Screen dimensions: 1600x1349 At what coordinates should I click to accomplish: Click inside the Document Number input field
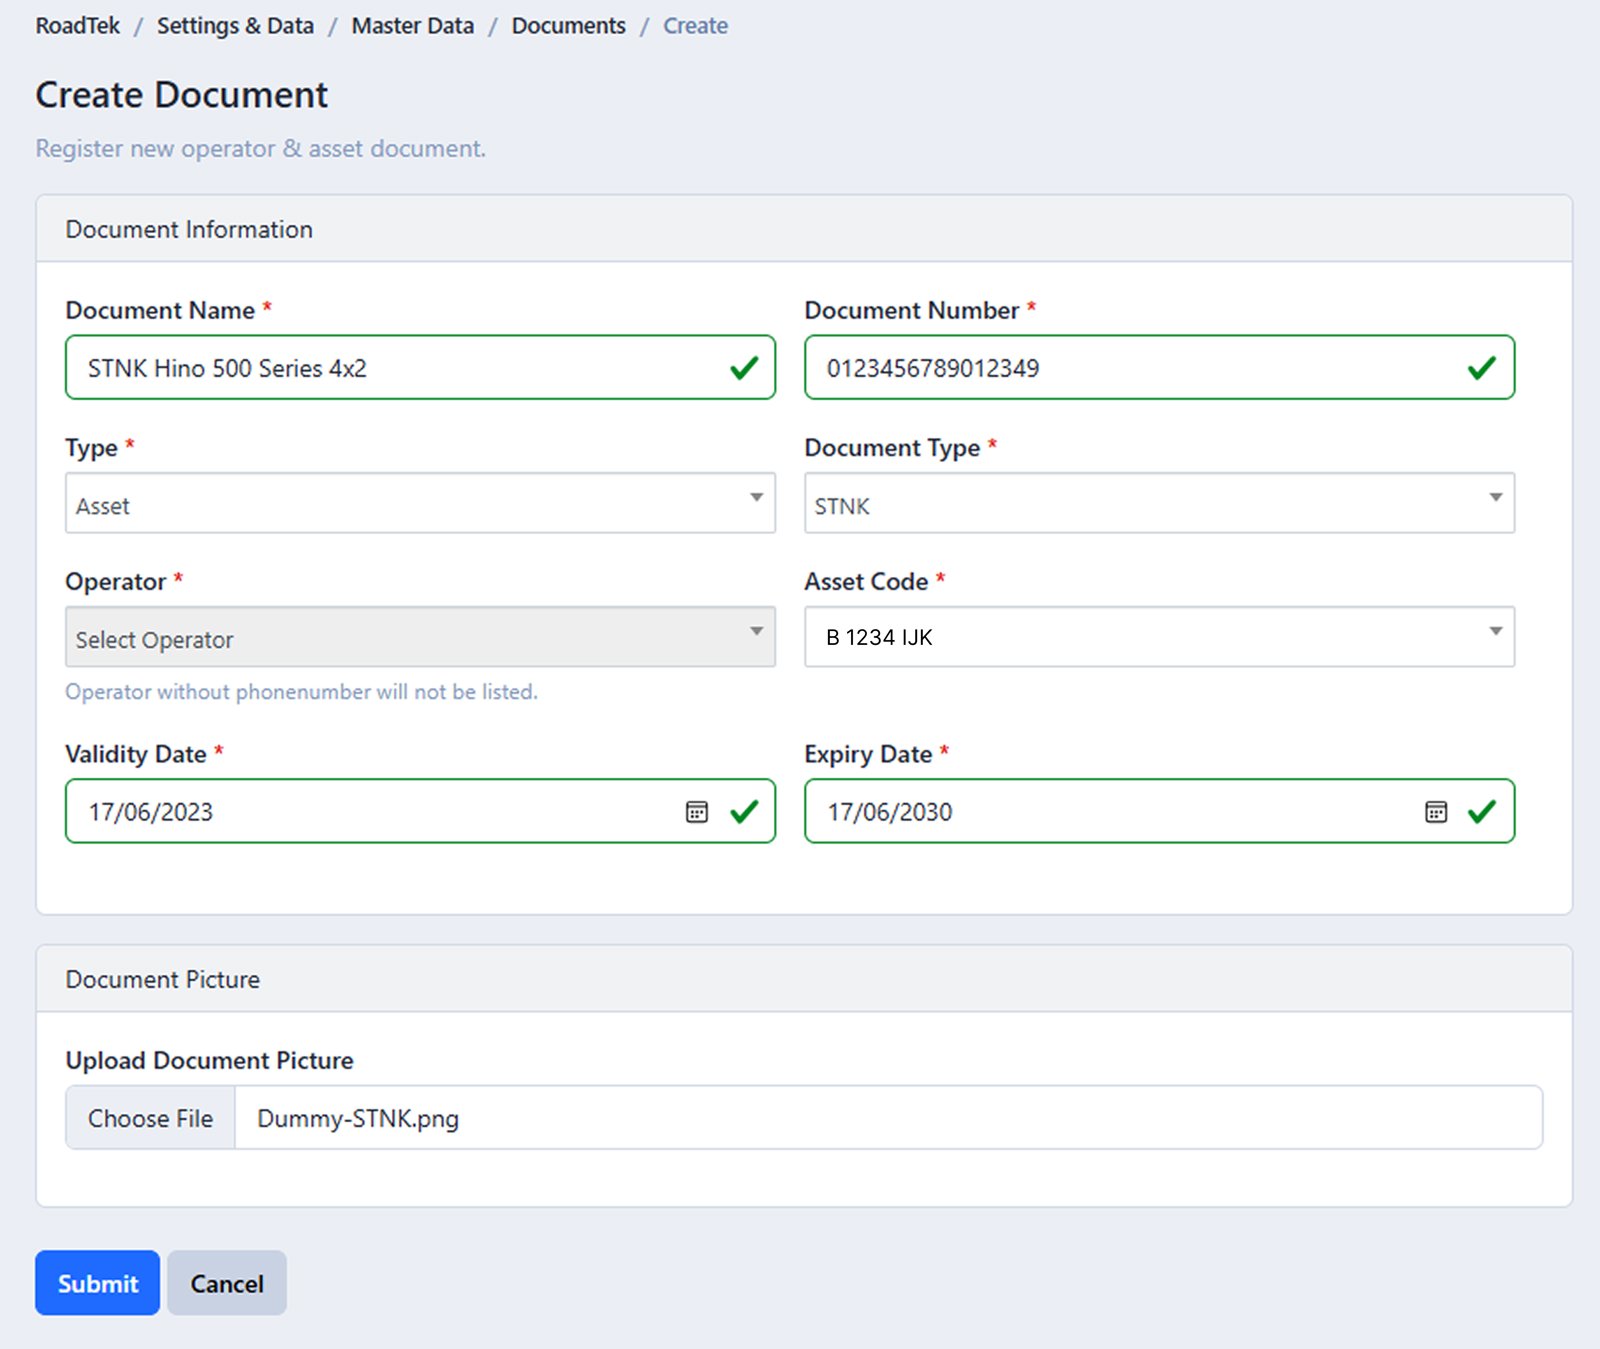[1100, 368]
